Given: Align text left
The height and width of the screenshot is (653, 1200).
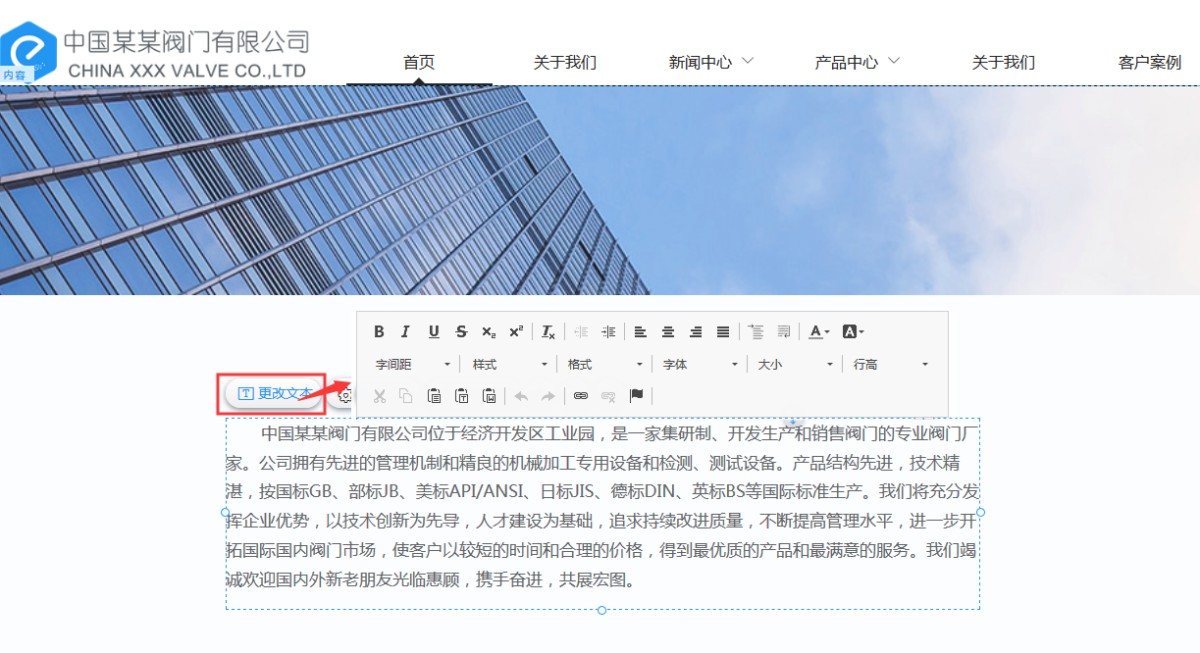Looking at the screenshot, I should (x=641, y=332).
